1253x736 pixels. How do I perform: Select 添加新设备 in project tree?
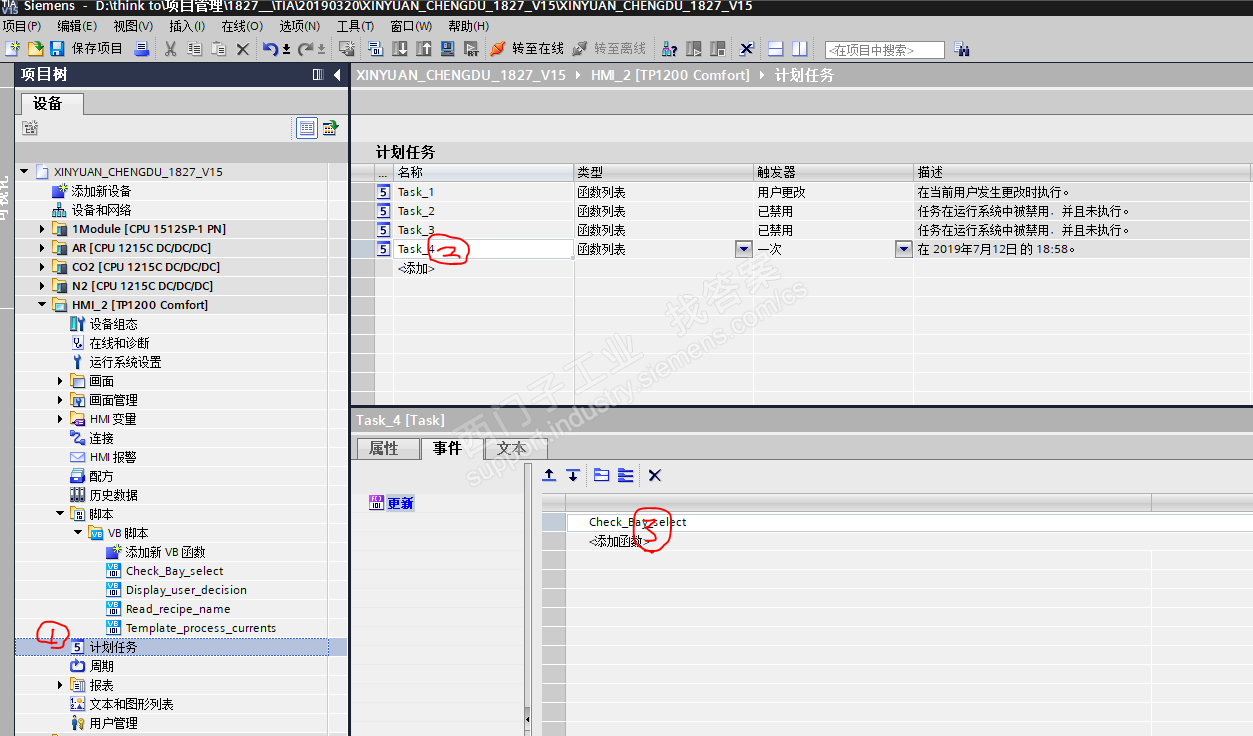click(100, 191)
